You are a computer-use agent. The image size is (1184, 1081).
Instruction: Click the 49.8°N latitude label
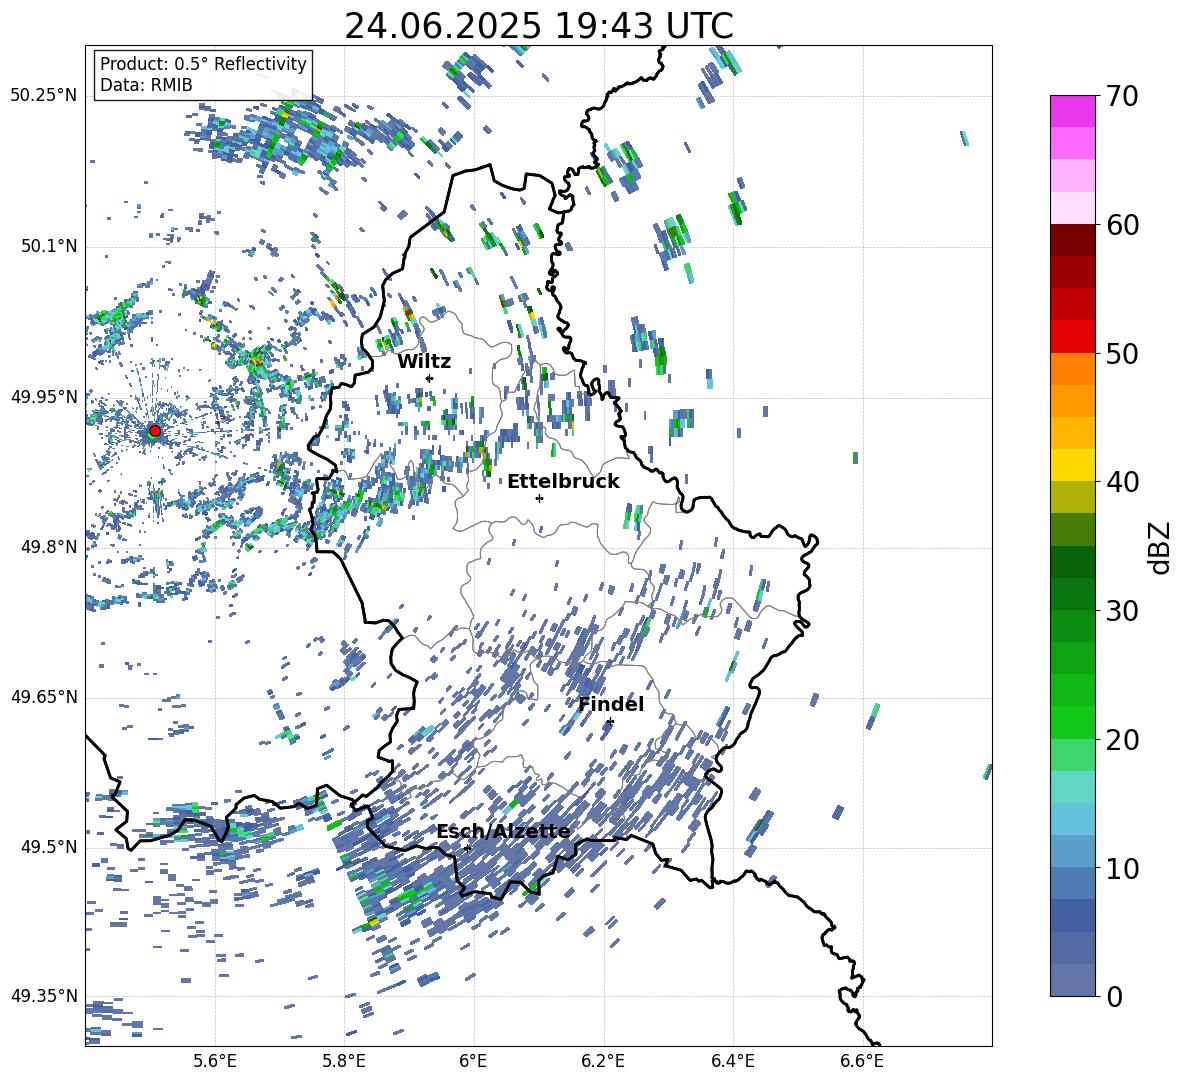pyautogui.click(x=48, y=547)
